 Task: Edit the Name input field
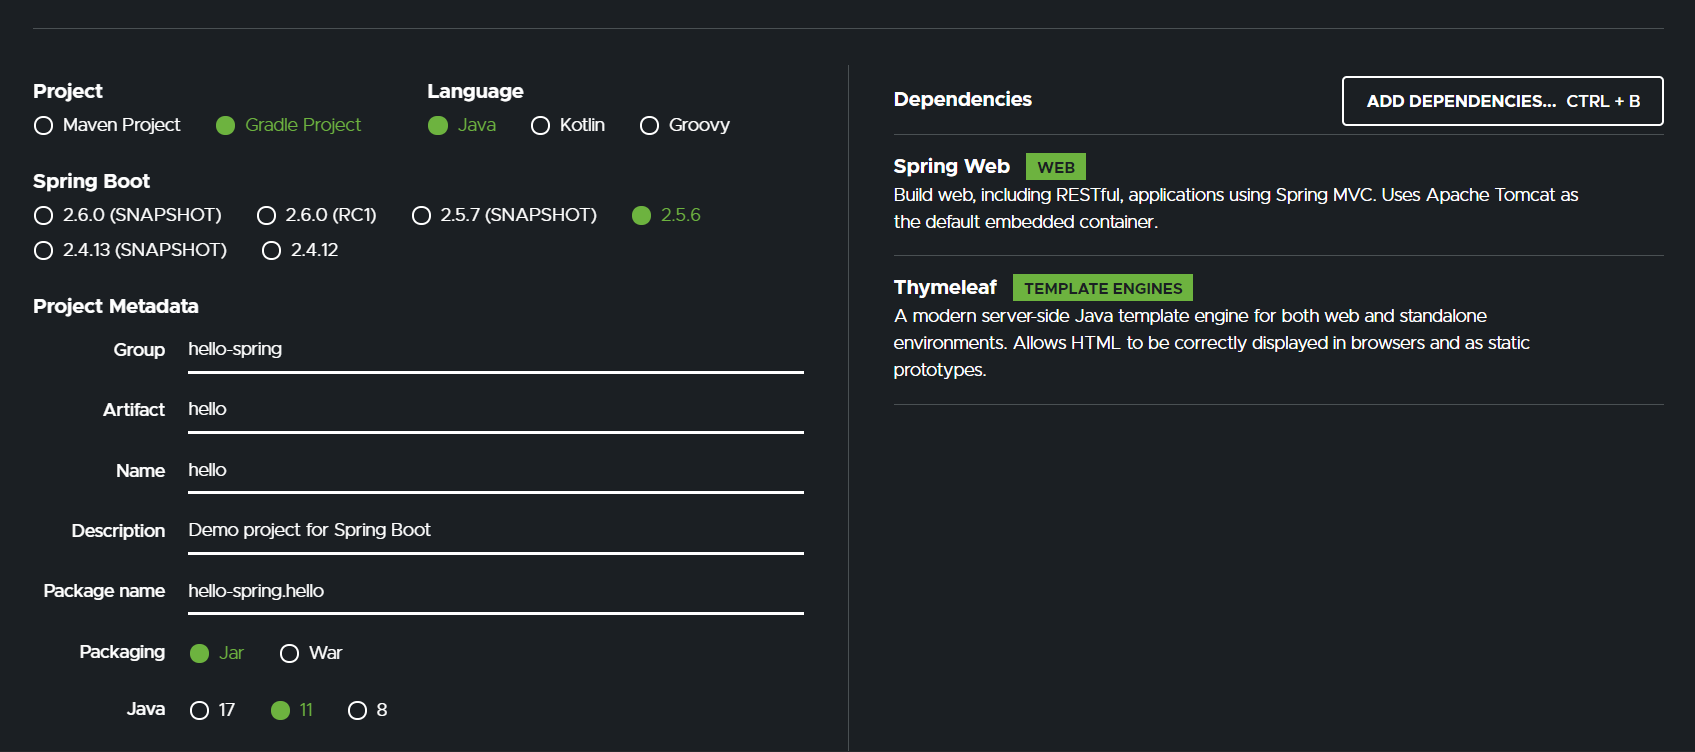[496, 471]
